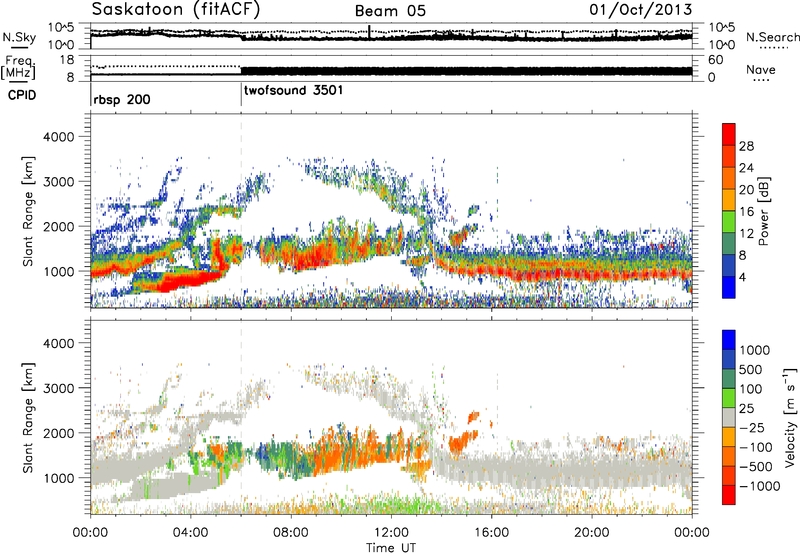Viewport: 800px width, 554px height.
Task: Click the '12' label on the Power colorbar
Action: [x=746, y=234]
